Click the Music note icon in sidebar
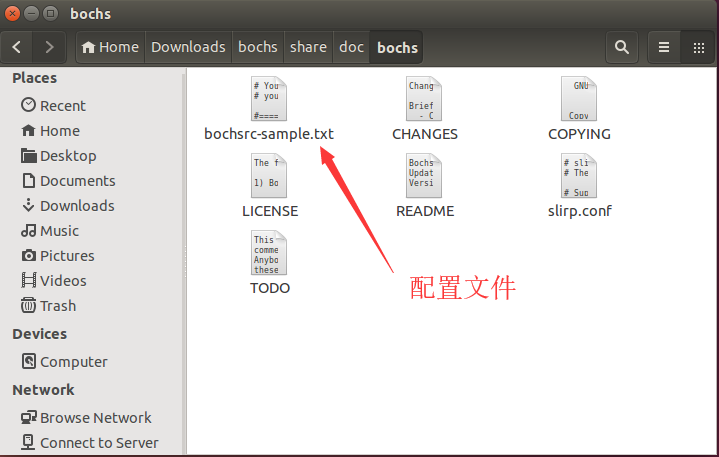The width and height of the screenshot is (719, 457). pyautogui.click(x=28, y=231)
